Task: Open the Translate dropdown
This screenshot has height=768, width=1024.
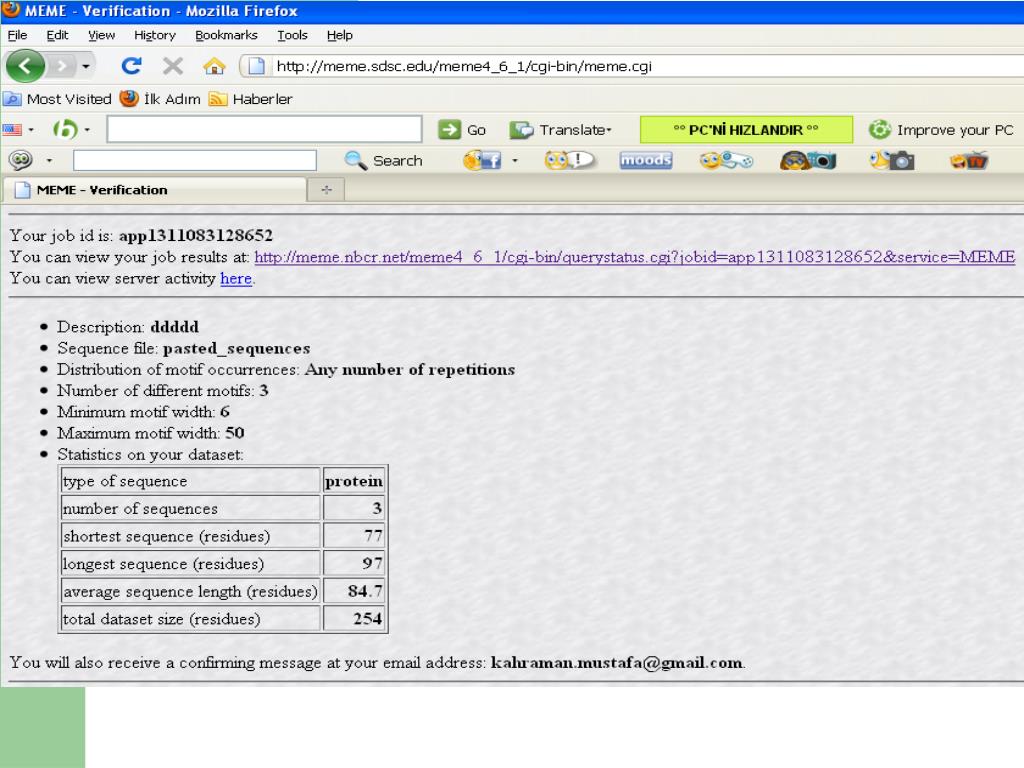Action: click(561, 130)
